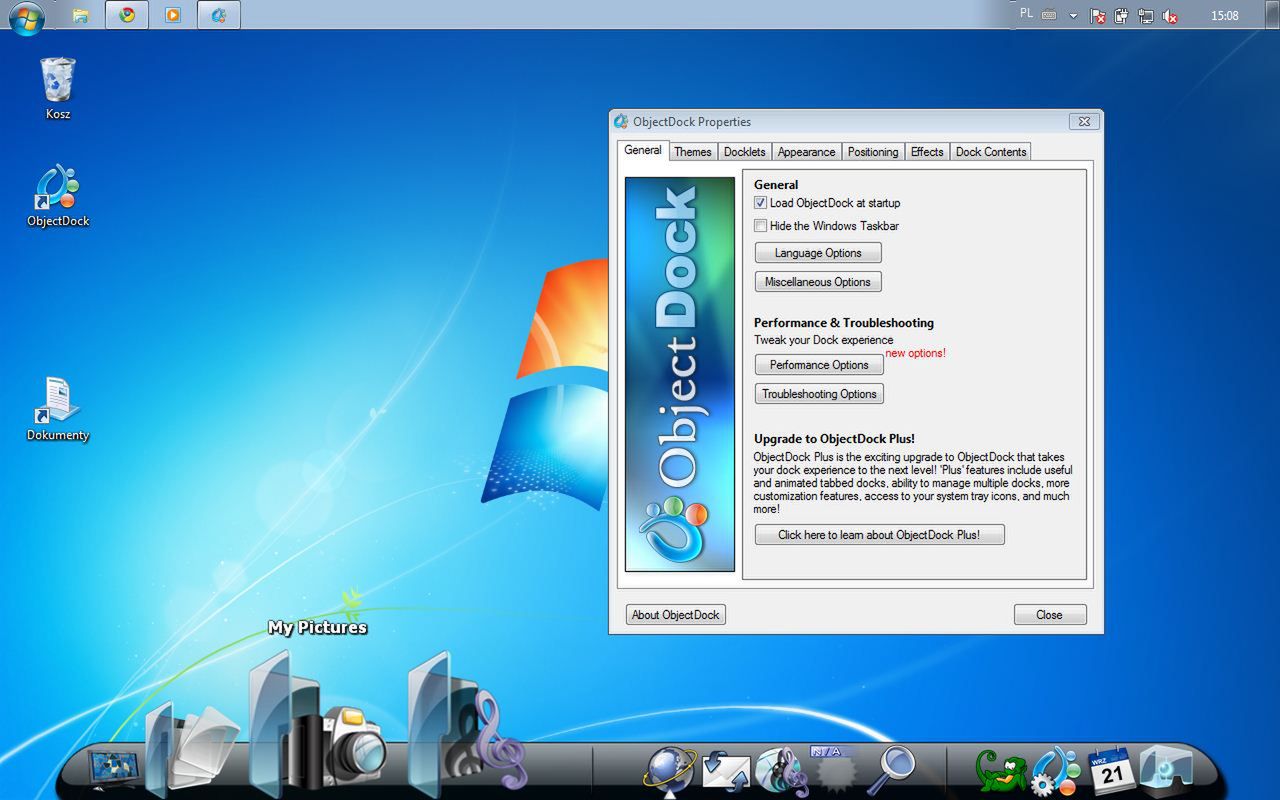
Task: Launch Chrome from the taskbar
Action: (126, 15)
